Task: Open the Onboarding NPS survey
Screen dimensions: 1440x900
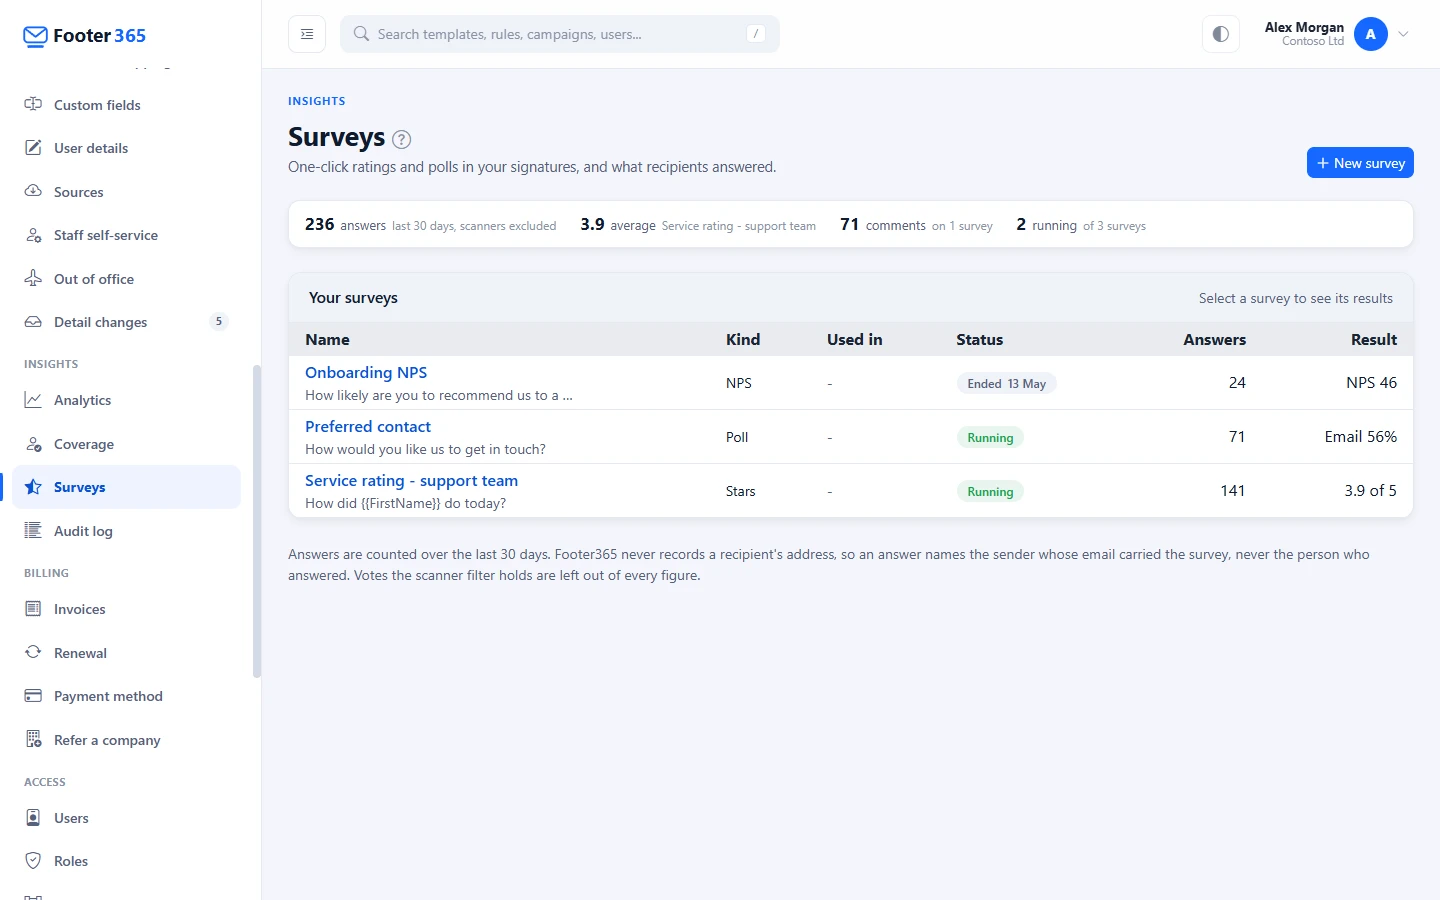Action: pos(366,372)
